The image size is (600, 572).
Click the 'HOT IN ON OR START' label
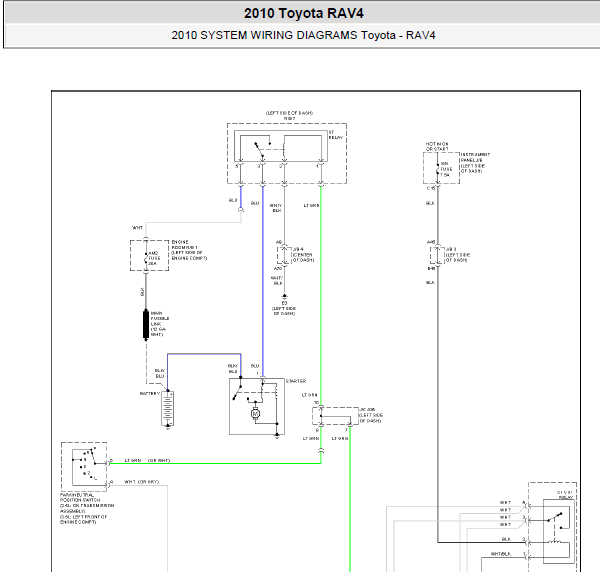coord(437,146)
